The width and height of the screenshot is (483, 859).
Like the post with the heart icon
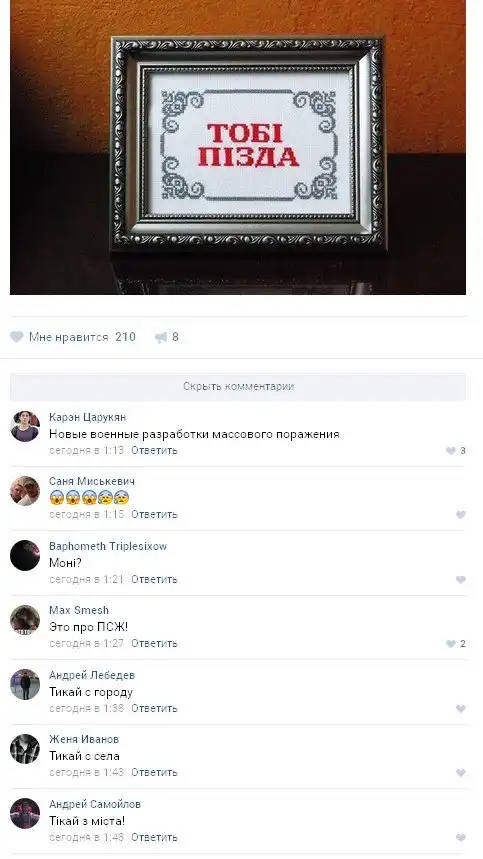(x=17, y=337)
